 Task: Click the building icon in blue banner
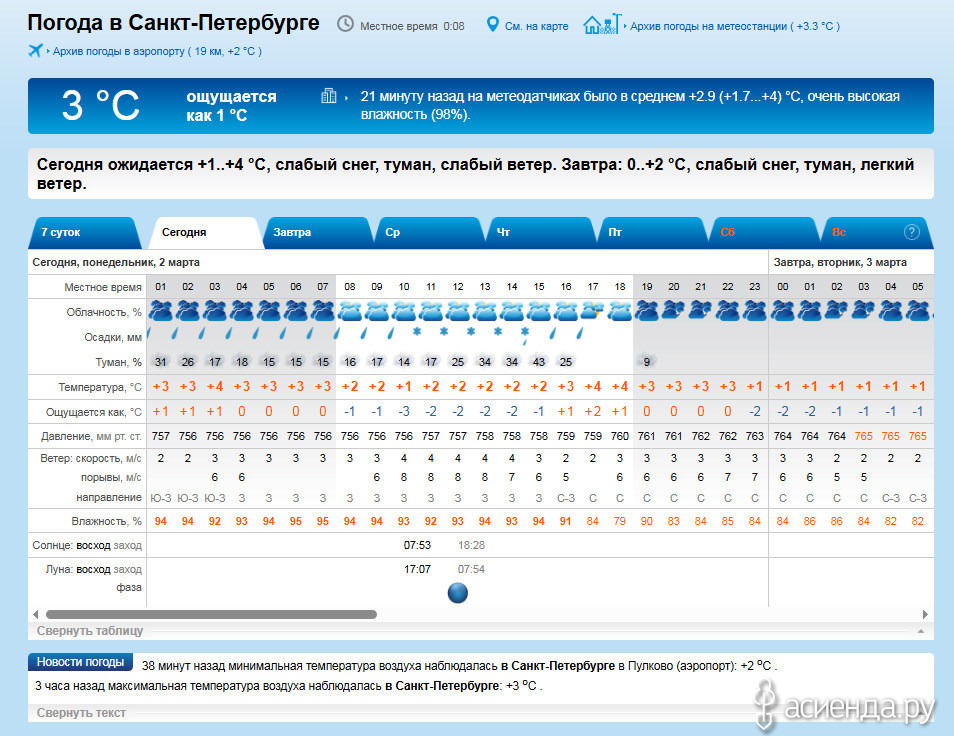pyautogui.click(x=328, y=97)
